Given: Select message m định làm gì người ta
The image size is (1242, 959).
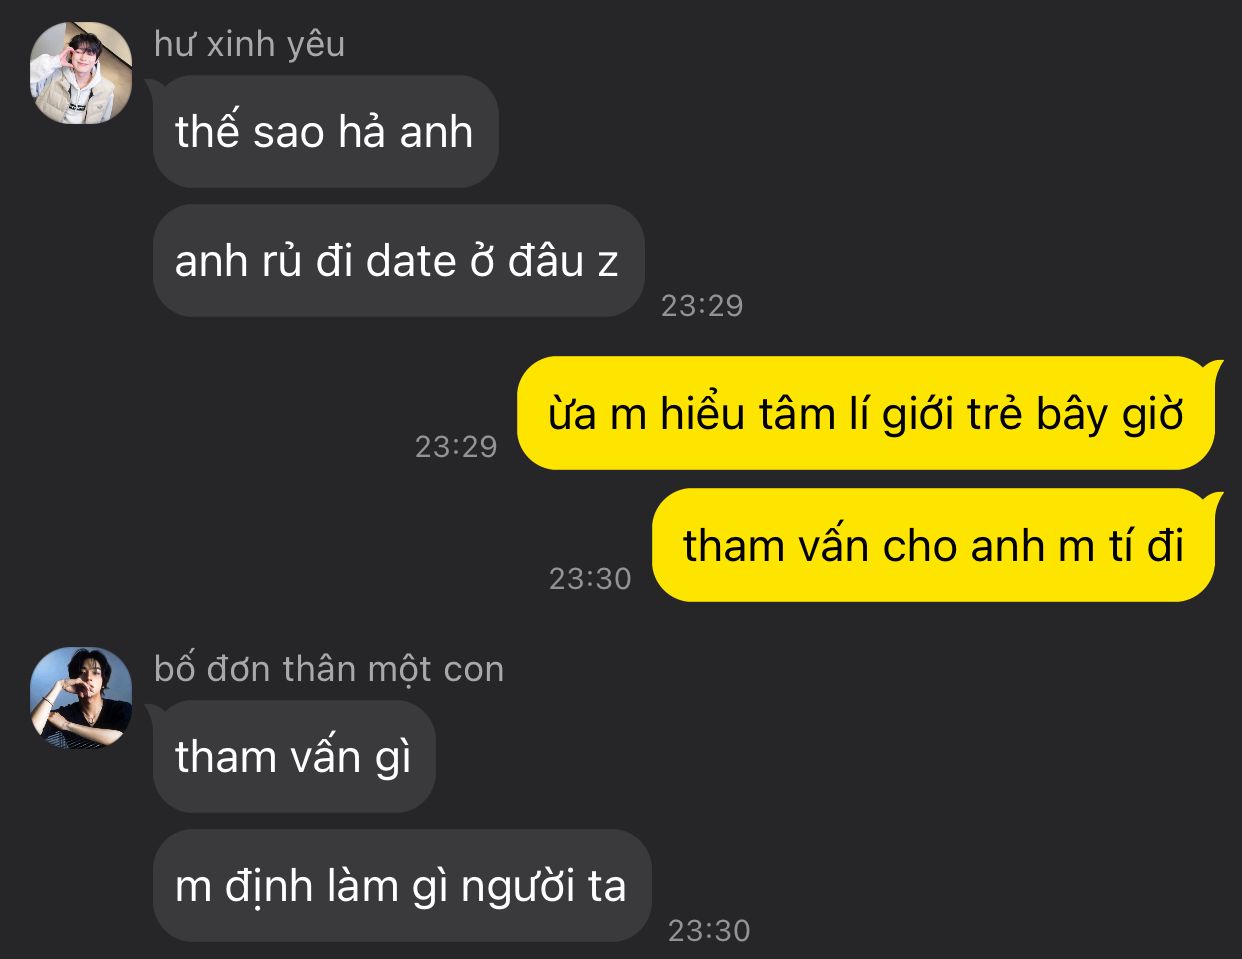Looking at the screenshot, I should 402,886.
